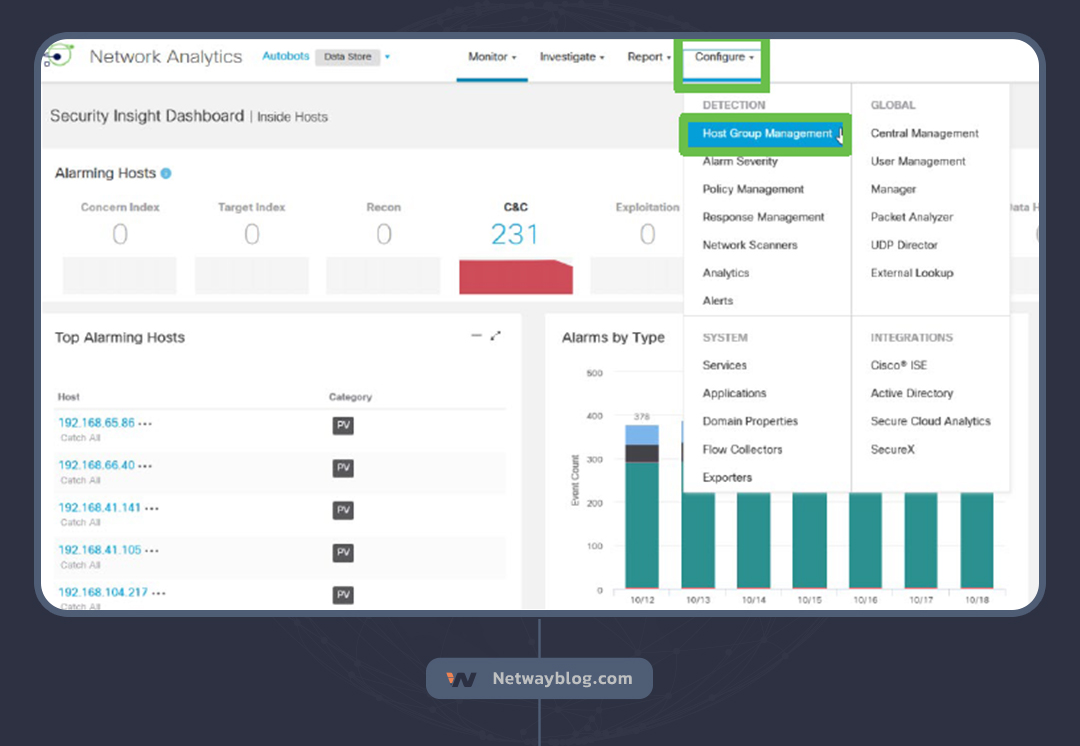Choose Policy Management in Detection section
This screenshot has width=1080, height=746.
[753, 189]
